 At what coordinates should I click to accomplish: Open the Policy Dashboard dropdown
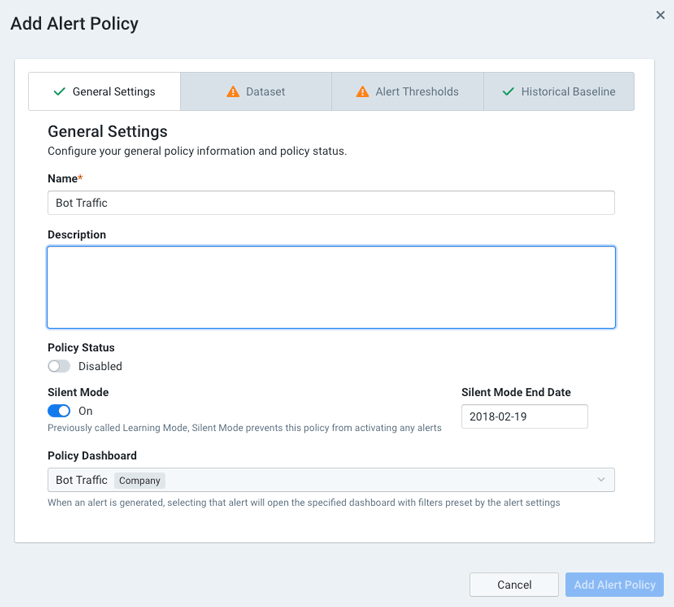pyautogui.click(x=330, y=480)
